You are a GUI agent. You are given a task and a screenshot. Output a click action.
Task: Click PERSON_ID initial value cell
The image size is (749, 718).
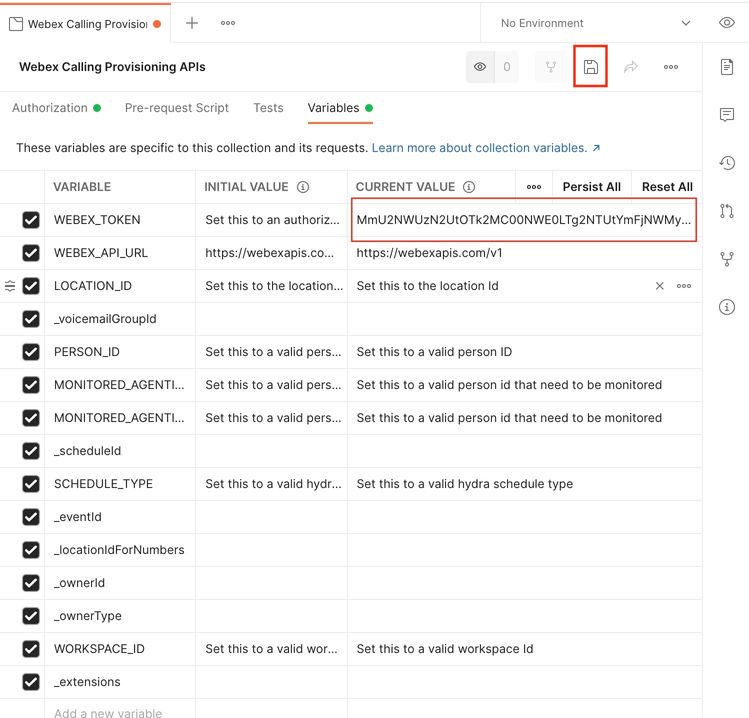(271, 352)
